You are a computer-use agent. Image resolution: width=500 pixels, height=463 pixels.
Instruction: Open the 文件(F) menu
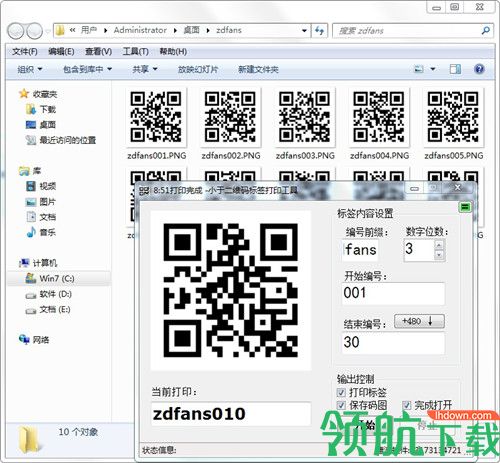point(25,52)
